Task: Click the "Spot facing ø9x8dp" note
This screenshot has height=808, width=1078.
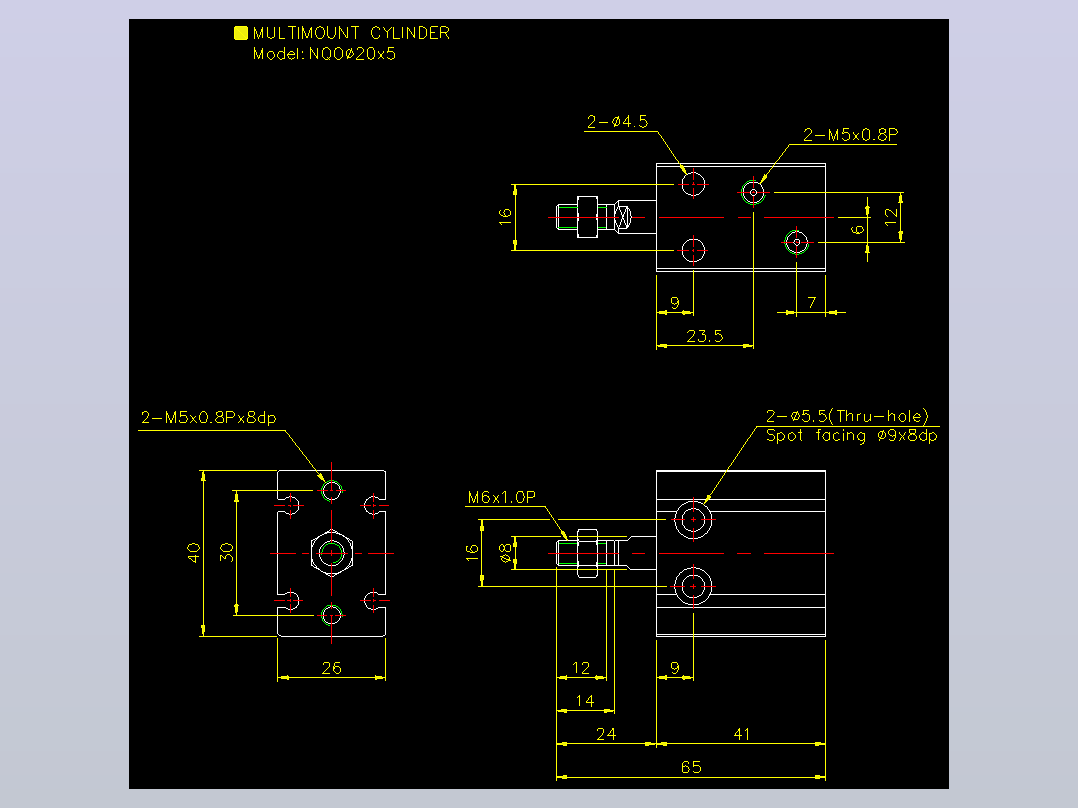Action: [851, 435]
